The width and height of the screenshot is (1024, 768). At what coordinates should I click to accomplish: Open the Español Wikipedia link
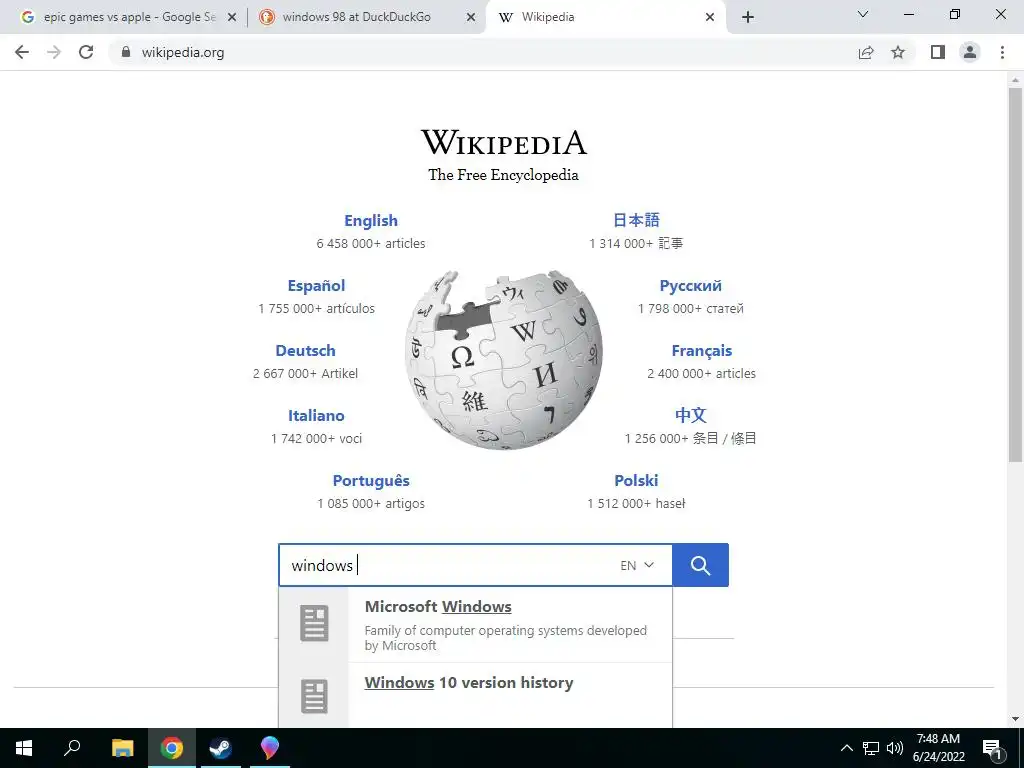[316, 285]
